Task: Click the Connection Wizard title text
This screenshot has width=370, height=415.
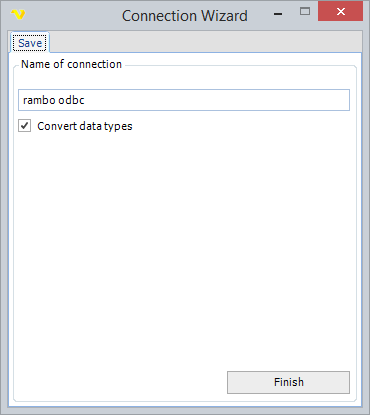Action: click(185, 16)
